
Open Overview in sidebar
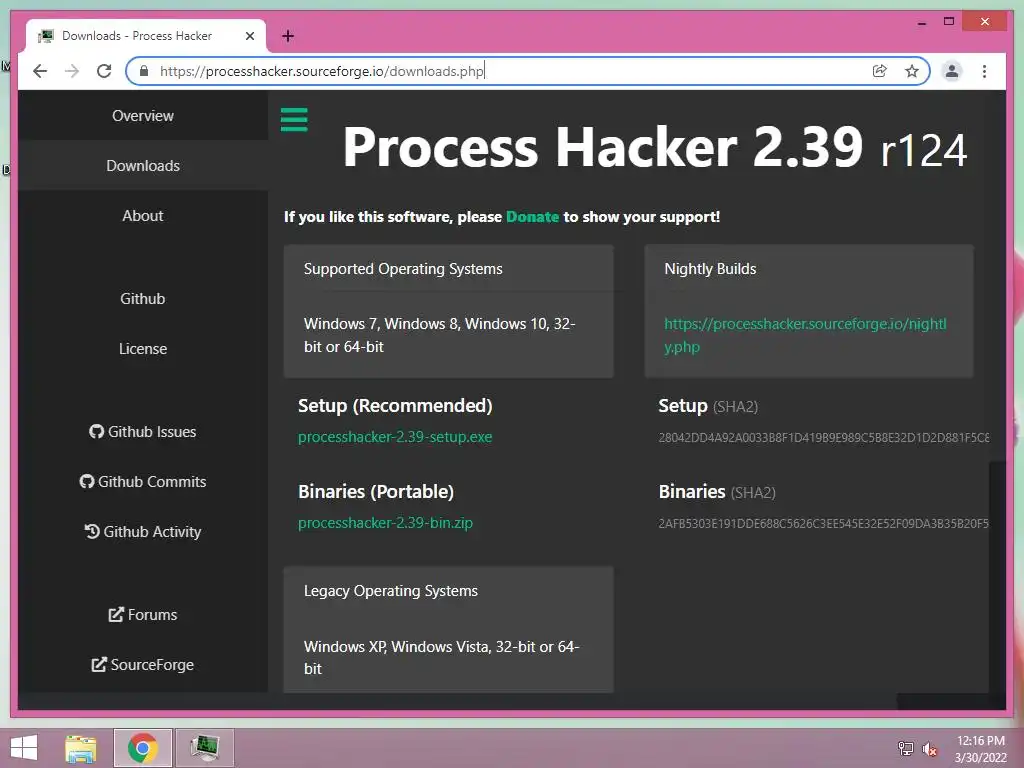tap(143, 116)
